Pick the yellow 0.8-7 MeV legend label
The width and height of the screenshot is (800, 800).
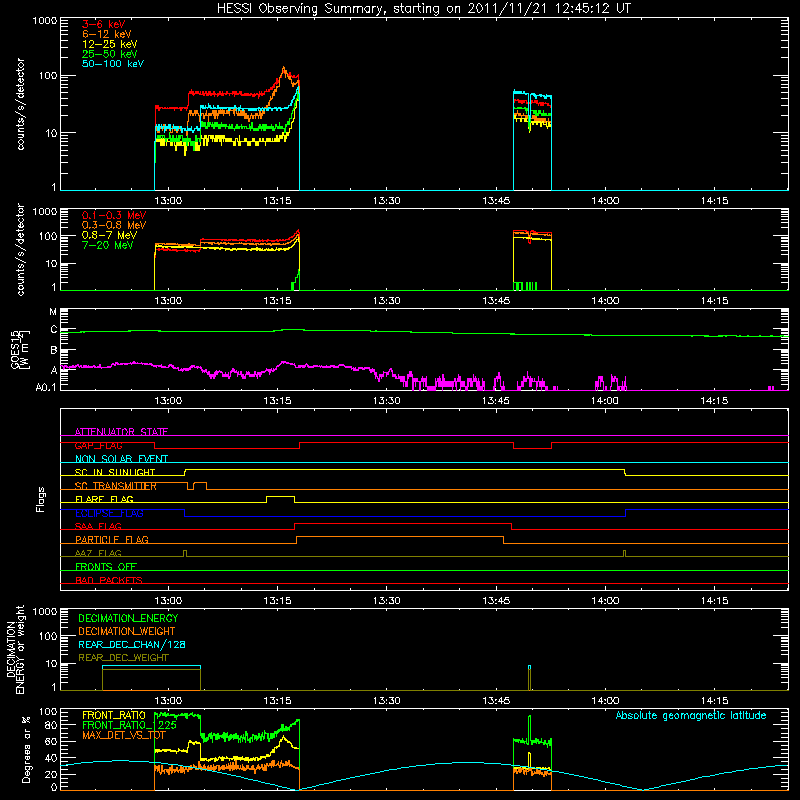tap(109, 235)
